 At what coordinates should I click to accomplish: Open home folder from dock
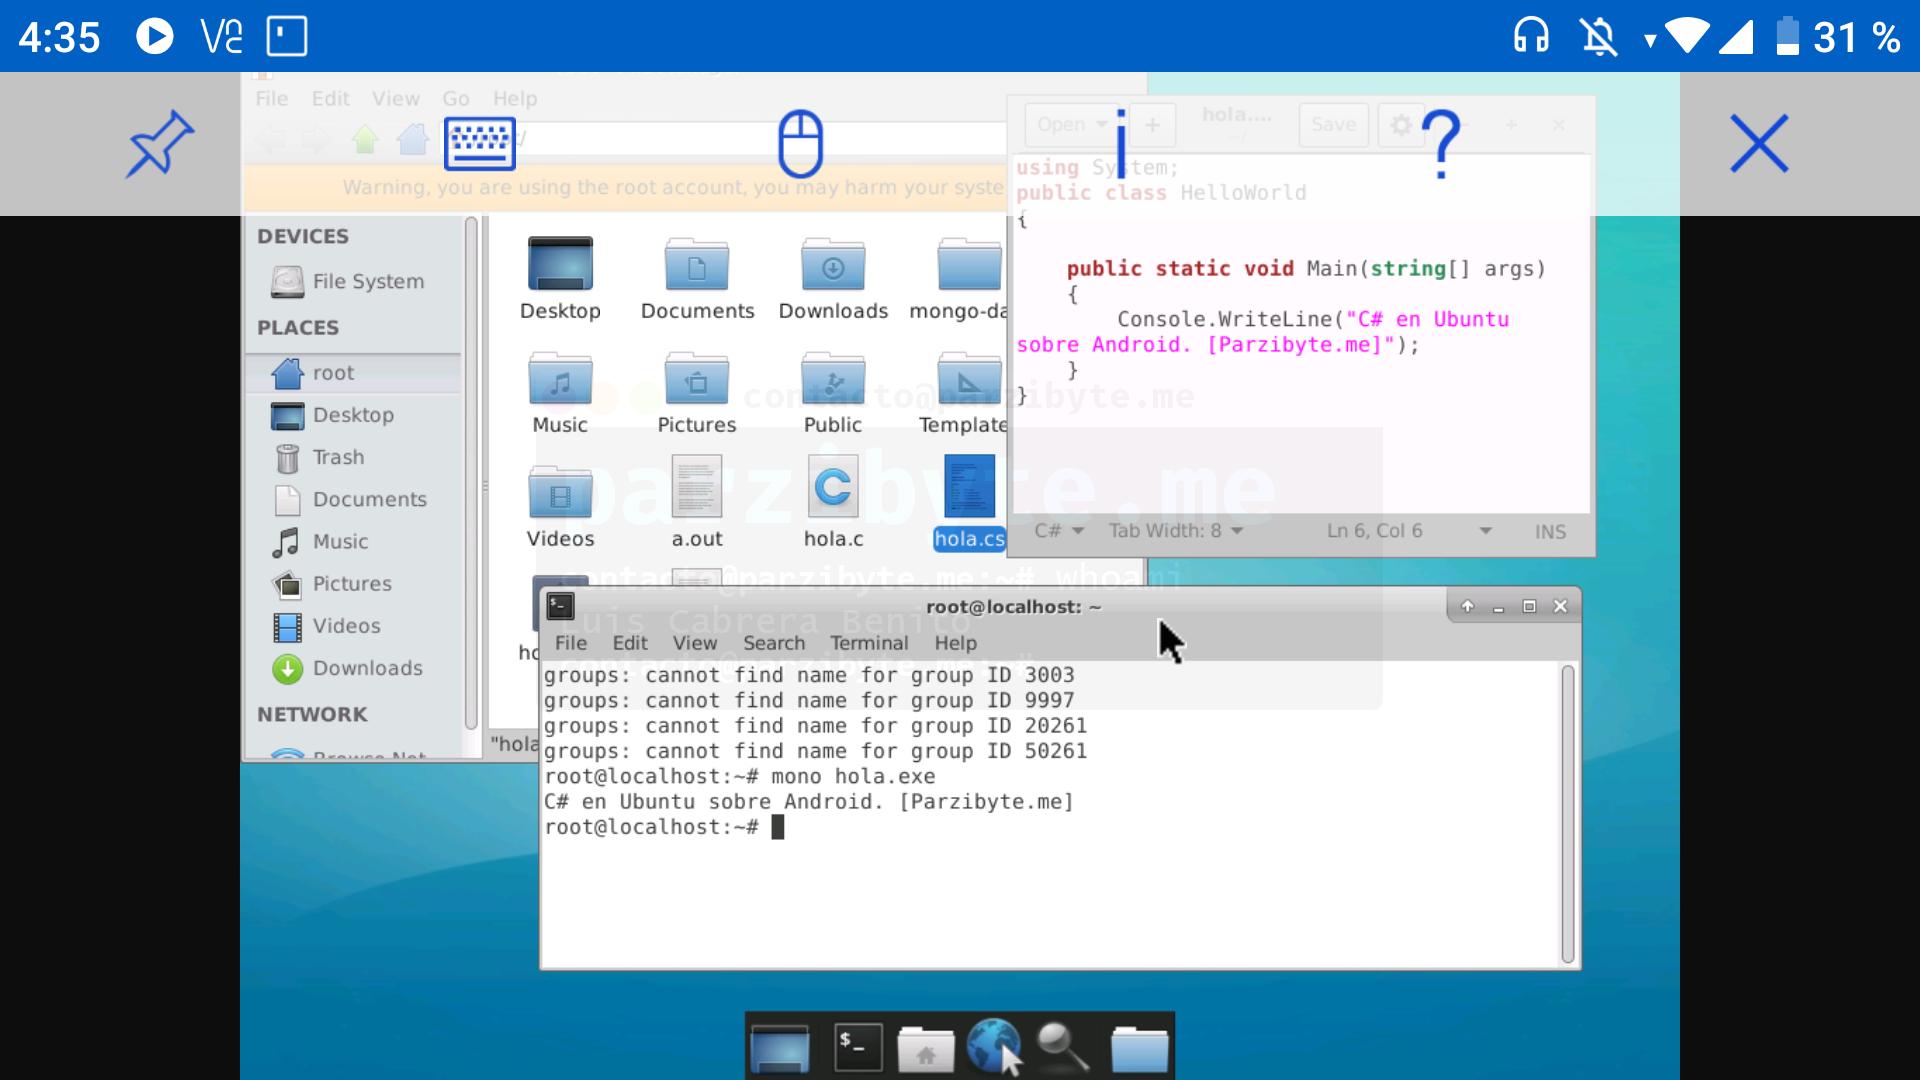[925, 1048]
